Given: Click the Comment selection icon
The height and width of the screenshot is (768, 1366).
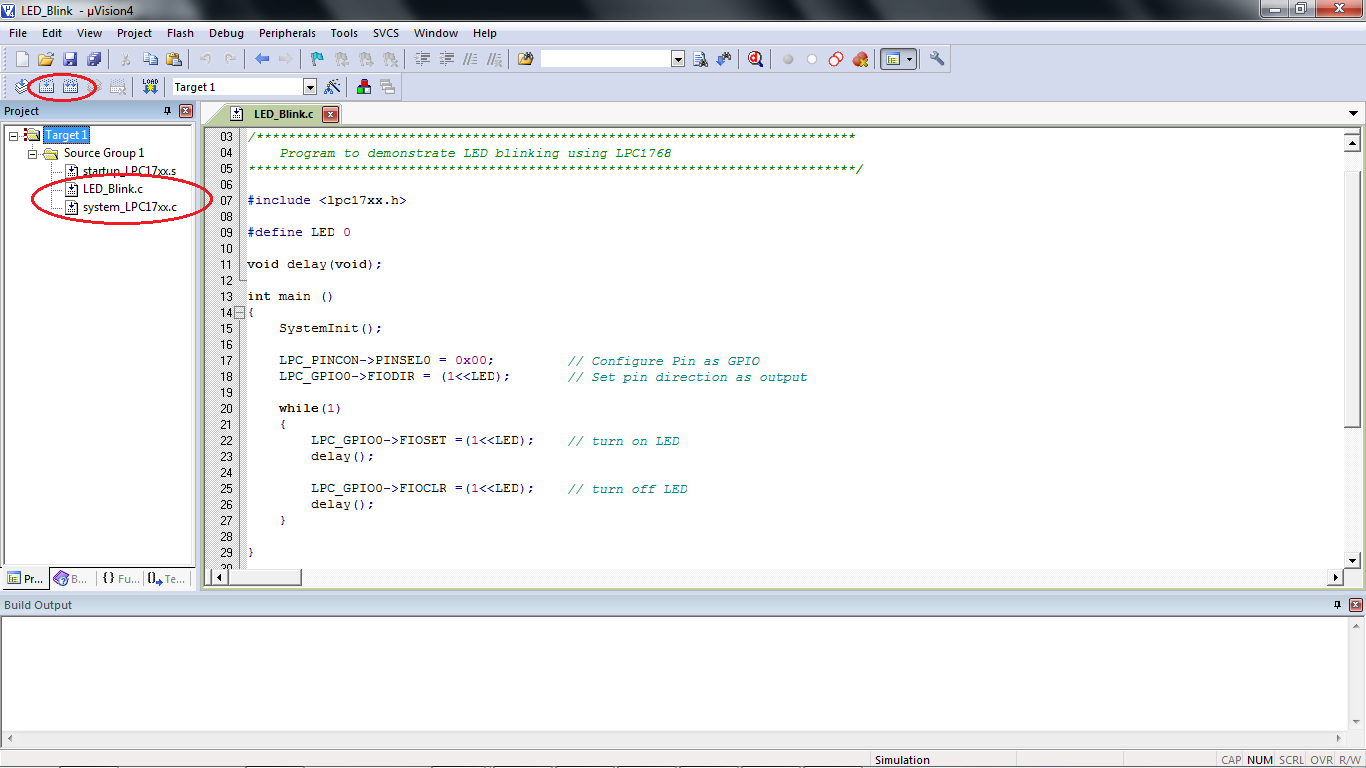Looking at the screenshot, I should tap(471, 59).
